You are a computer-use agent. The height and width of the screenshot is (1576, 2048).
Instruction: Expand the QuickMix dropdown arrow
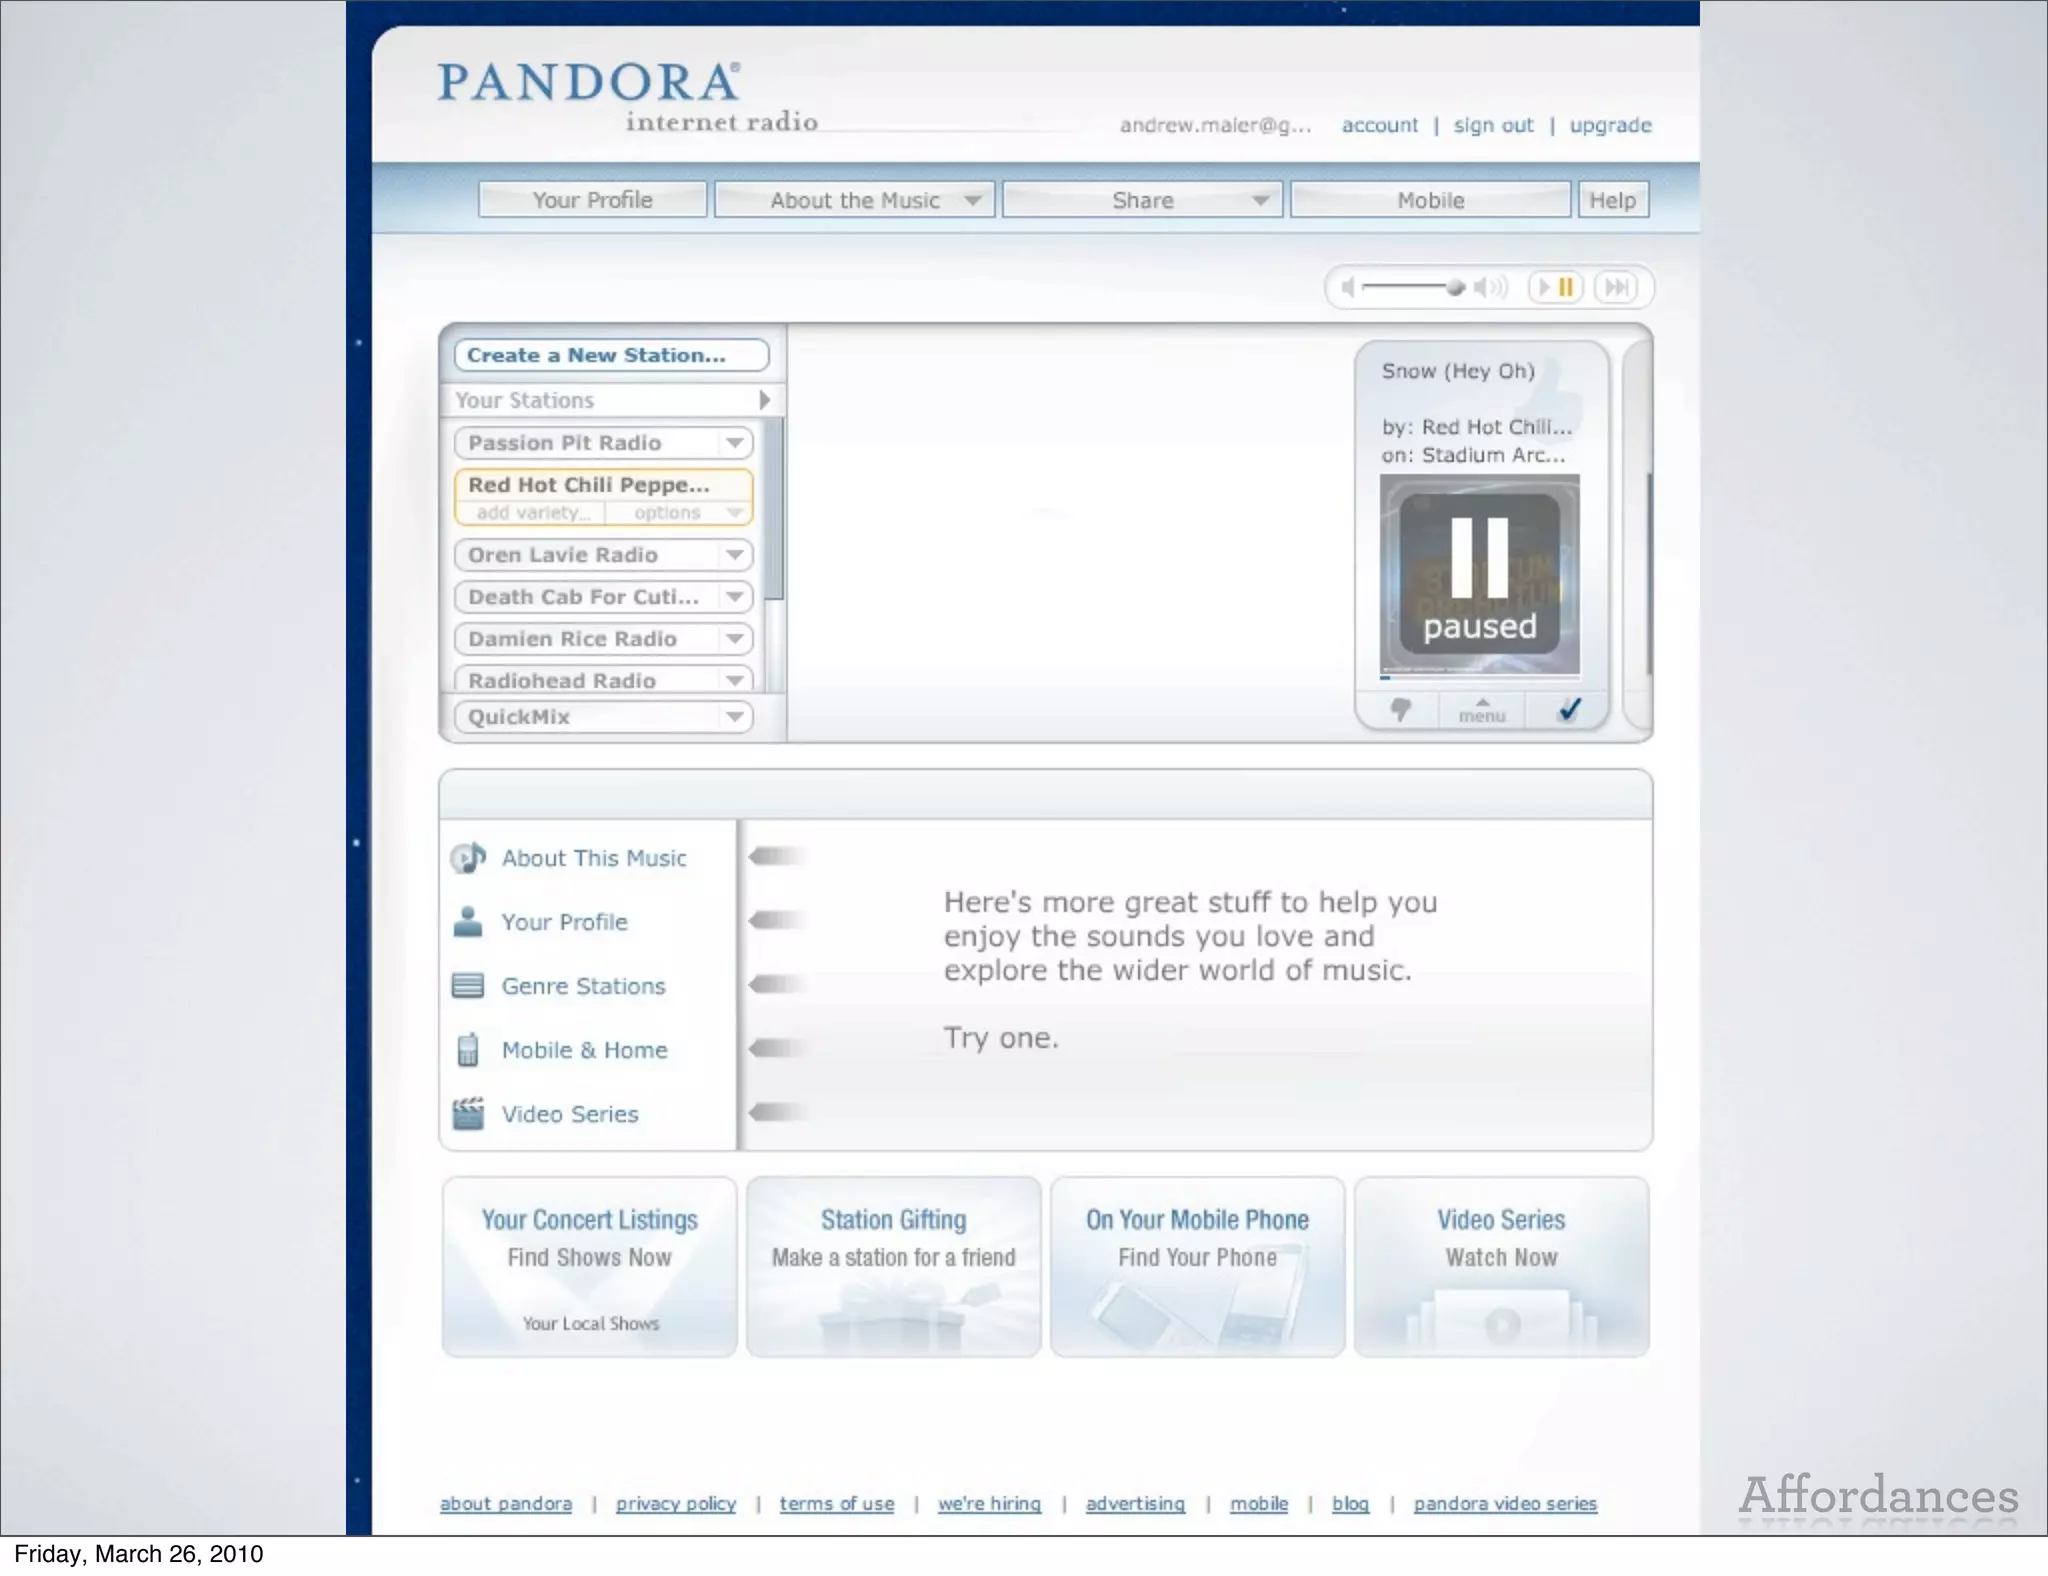point(735,717)
